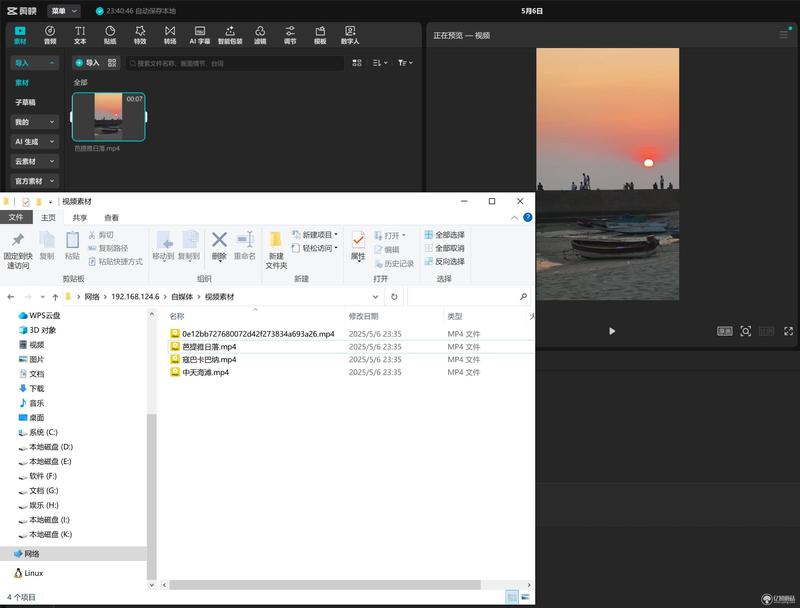Open the 模板 templates panel
This screenshot has height=608, width=800.
[x=320, y=35]
